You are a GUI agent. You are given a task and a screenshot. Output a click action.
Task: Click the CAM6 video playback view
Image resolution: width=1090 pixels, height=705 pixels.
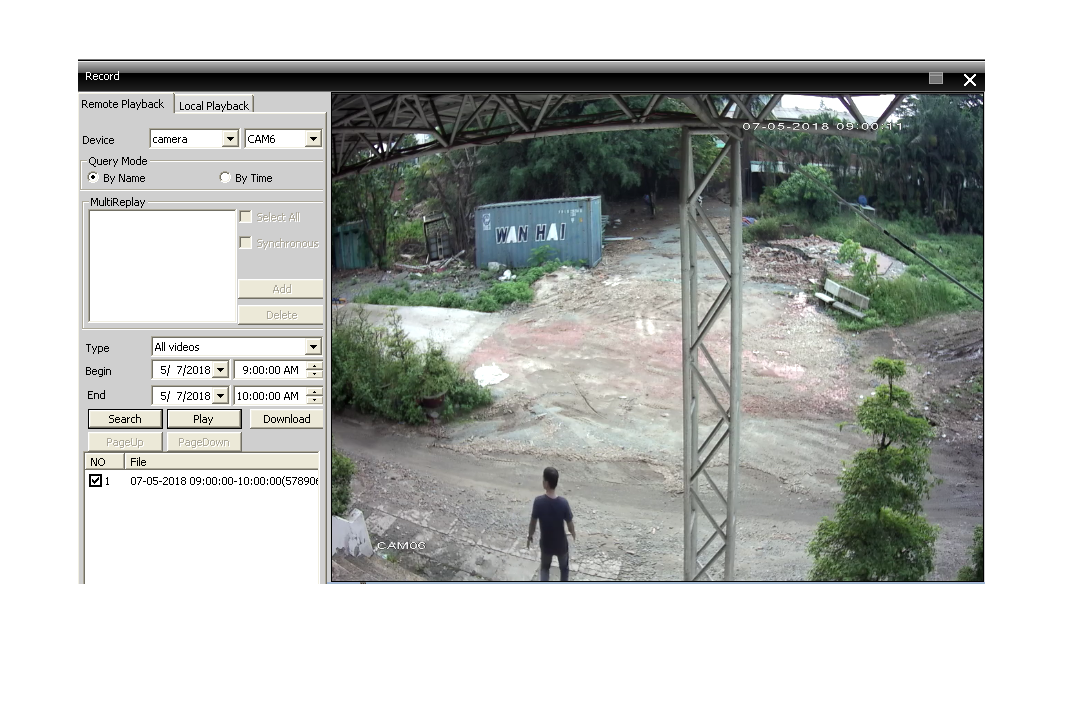point(657,338)
